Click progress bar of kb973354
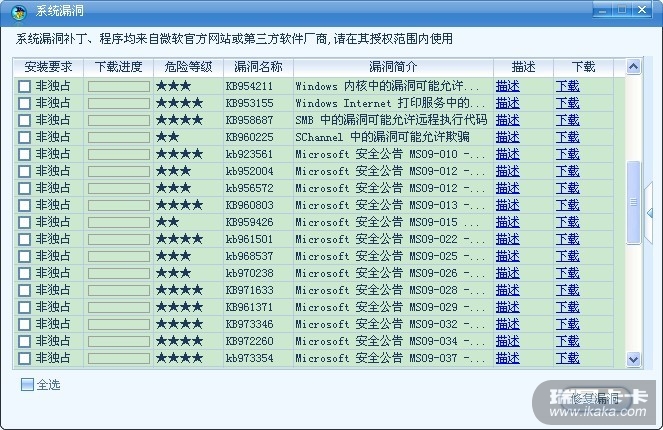Viewport: 663px width, 430px height. [119, 359]
